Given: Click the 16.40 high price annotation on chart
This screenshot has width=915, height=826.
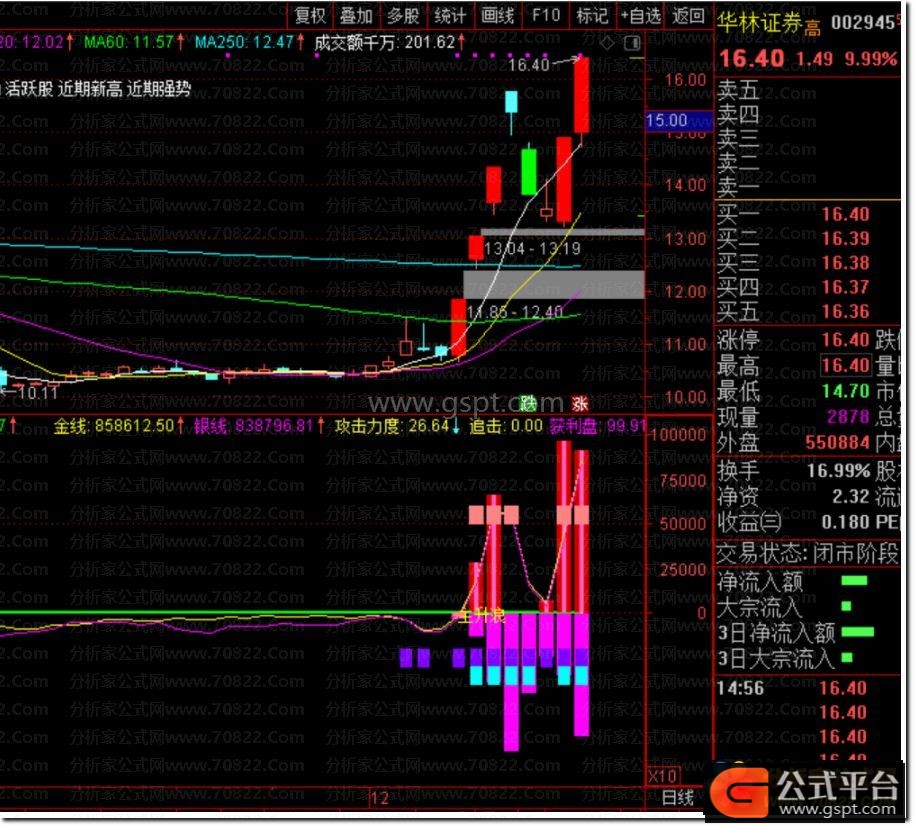Looking at the screenshot, I should click(528, 65).
